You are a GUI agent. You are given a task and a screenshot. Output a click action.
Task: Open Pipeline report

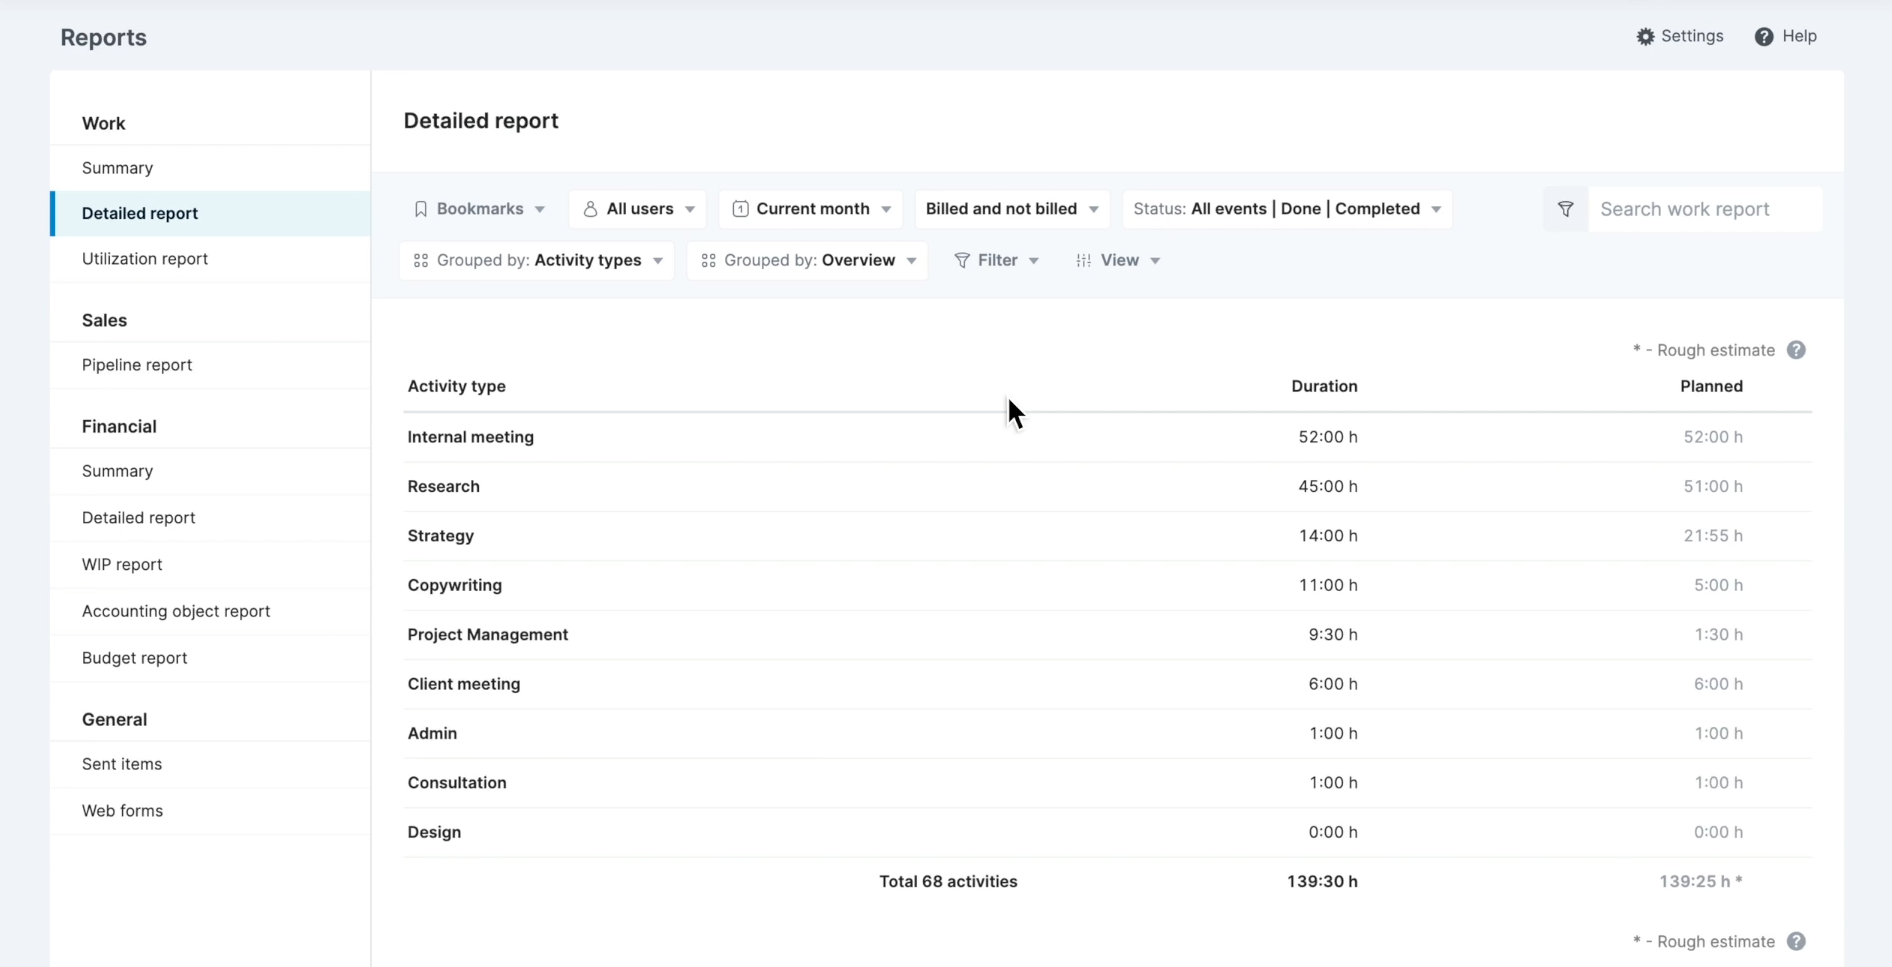(210, 365)
